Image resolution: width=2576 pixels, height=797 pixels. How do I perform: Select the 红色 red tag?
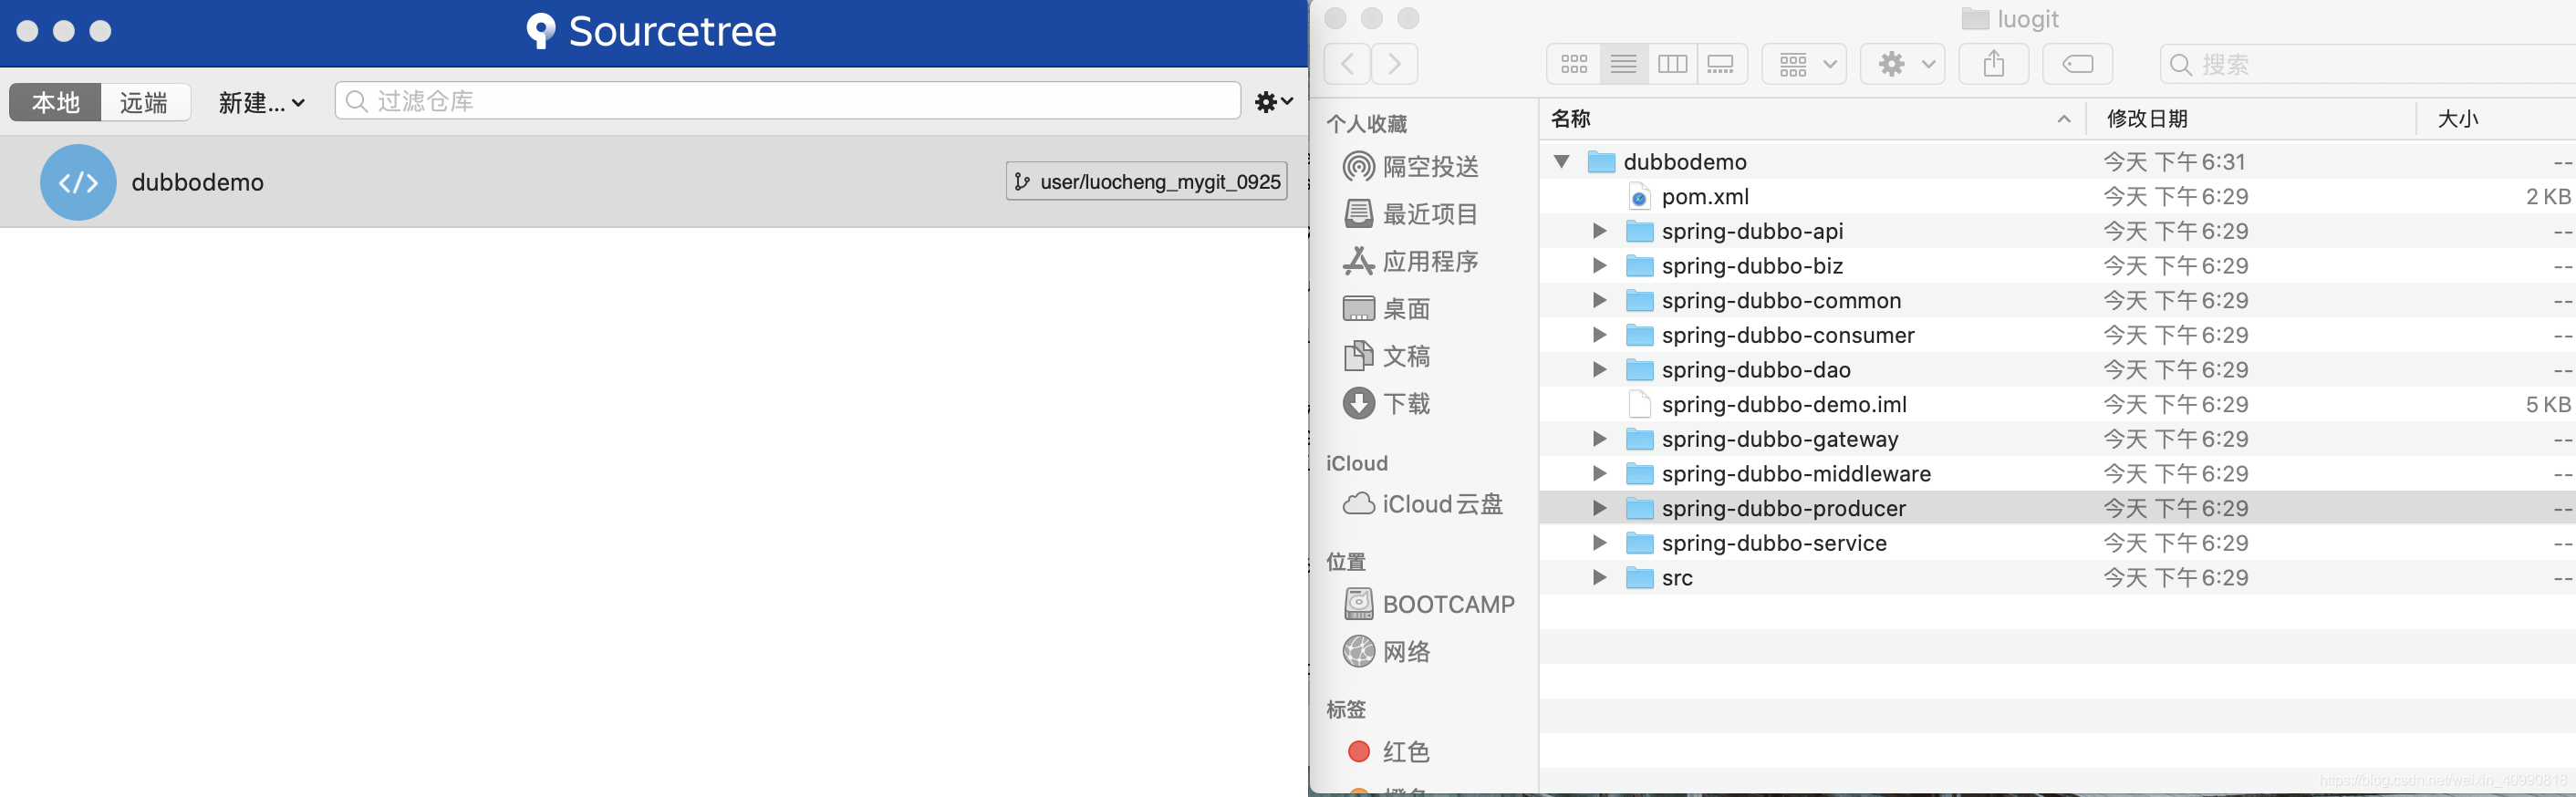(x=1389, y=751)
